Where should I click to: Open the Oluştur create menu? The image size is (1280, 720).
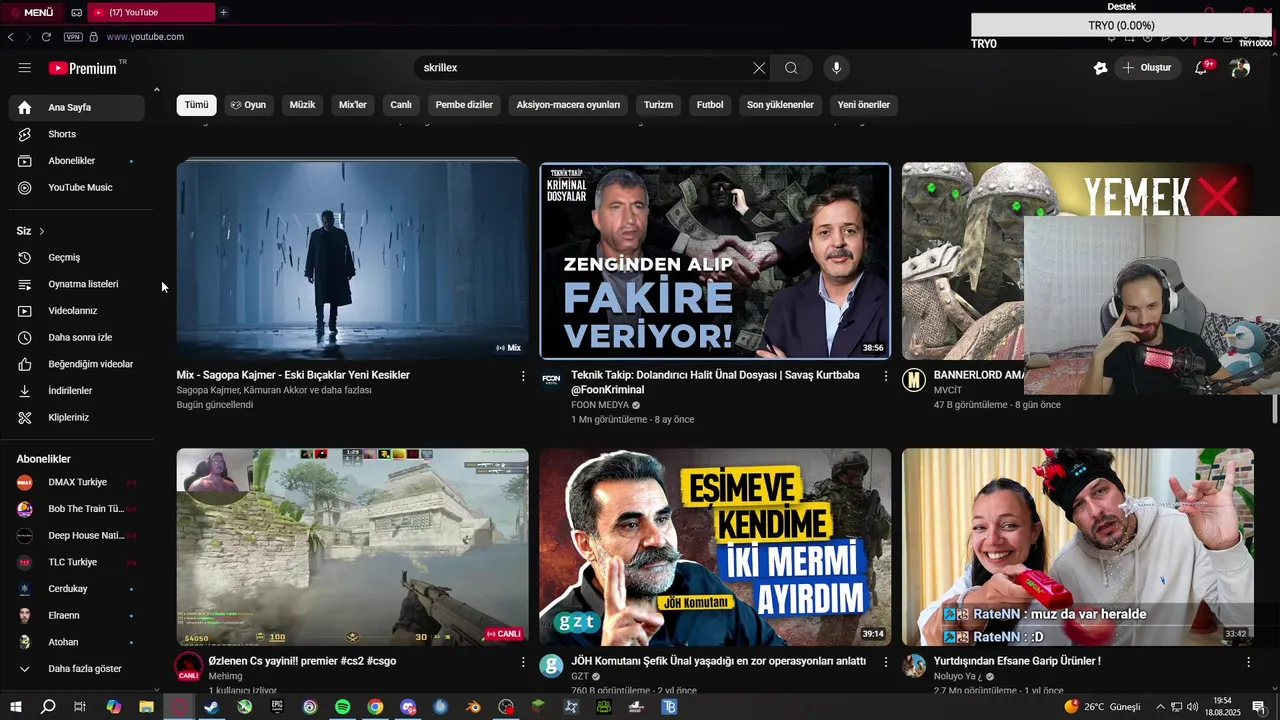coord(1146,68)
